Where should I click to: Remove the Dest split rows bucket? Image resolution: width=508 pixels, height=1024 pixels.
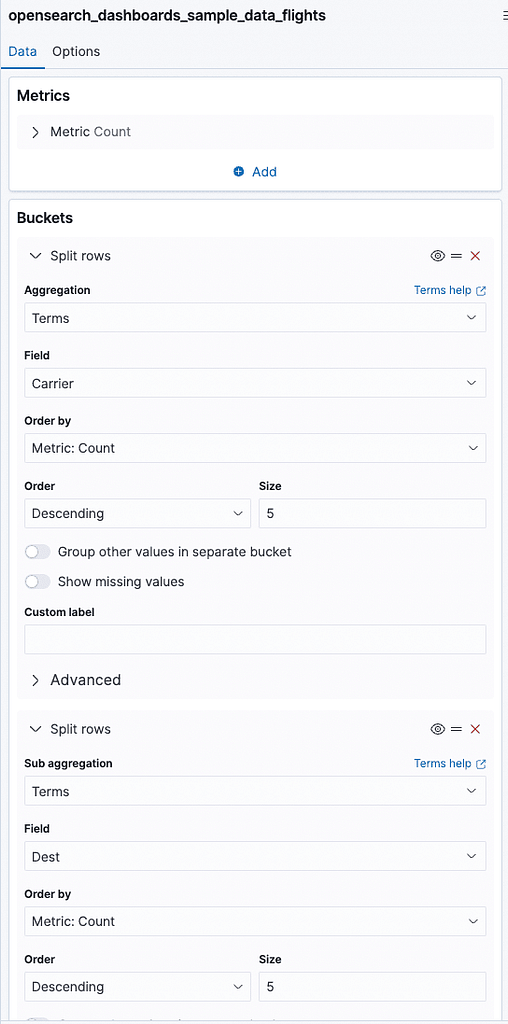click(x=475, y=729)
